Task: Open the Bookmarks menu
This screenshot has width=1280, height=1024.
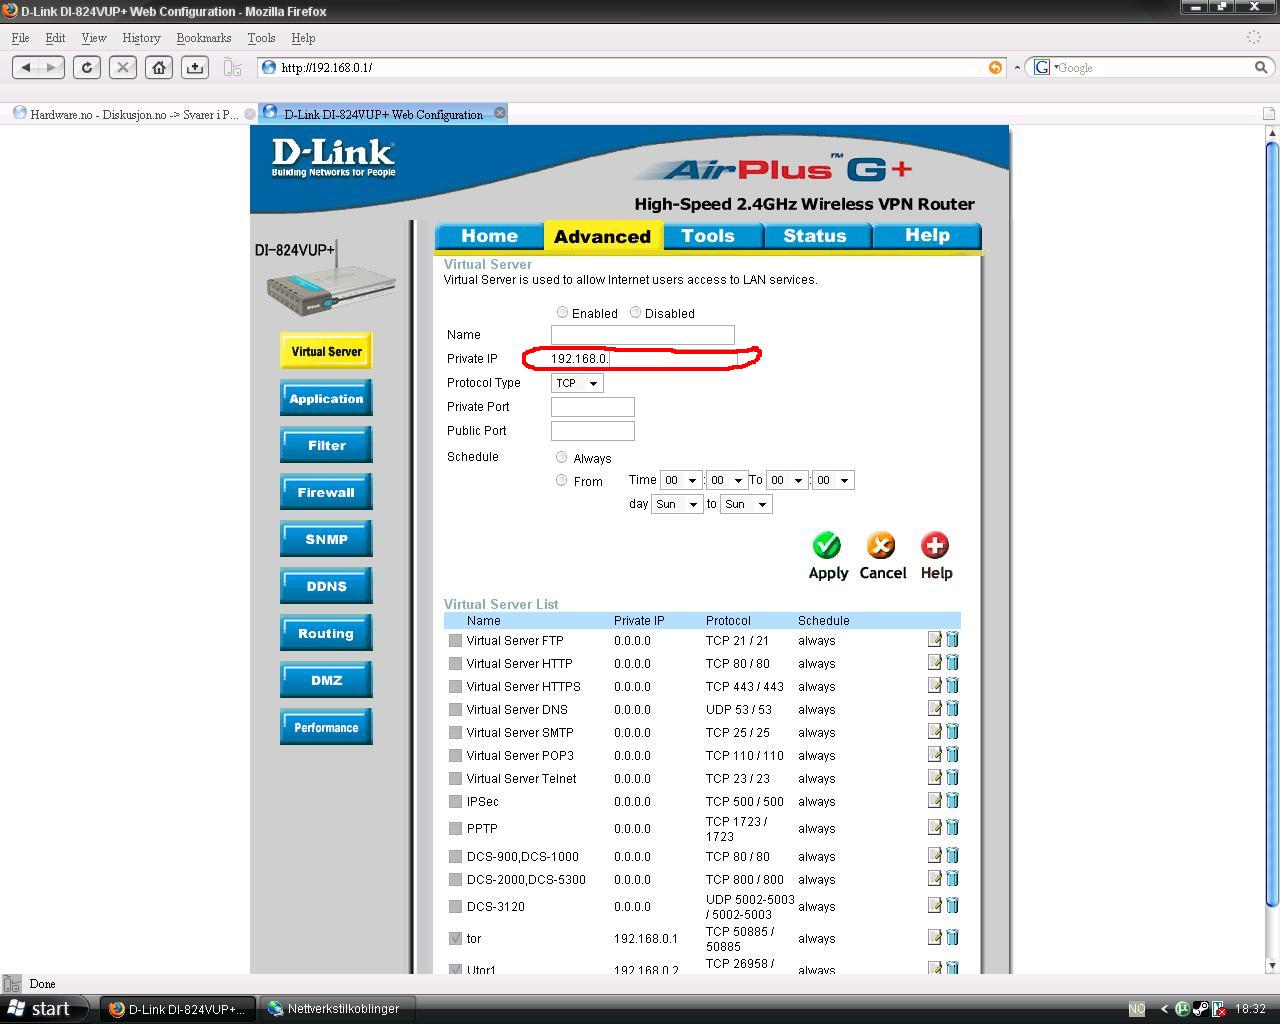Action: coord(203,38)
